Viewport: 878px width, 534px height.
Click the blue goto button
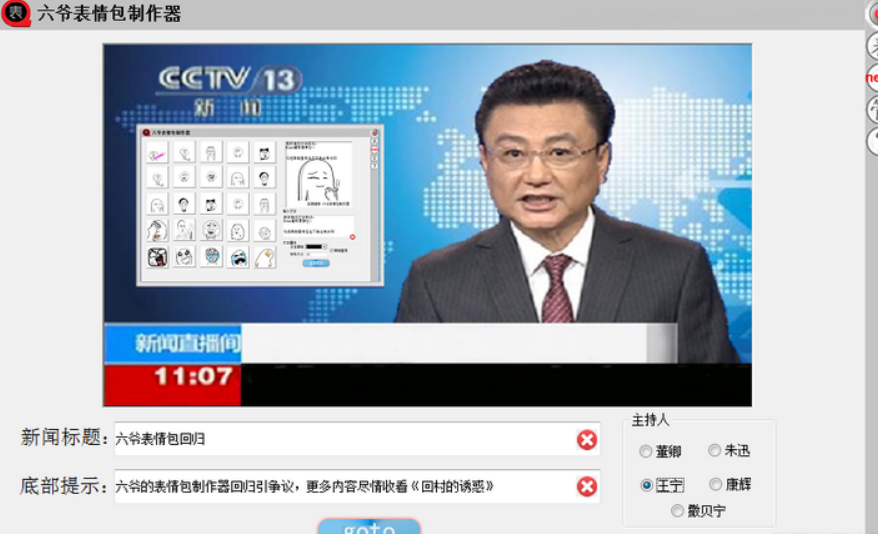point(369,527)
